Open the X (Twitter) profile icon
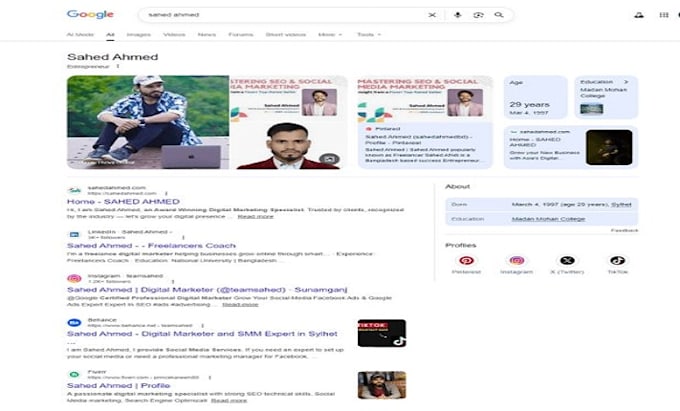 [567, 260]
